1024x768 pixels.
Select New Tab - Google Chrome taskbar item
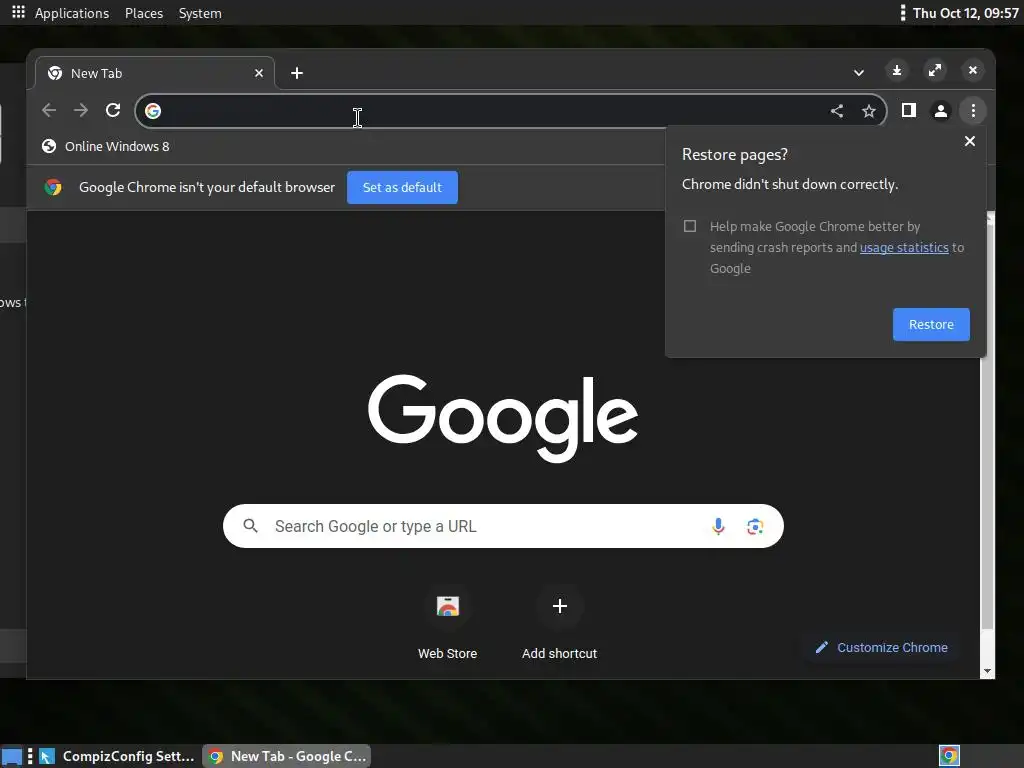[287, 756]
